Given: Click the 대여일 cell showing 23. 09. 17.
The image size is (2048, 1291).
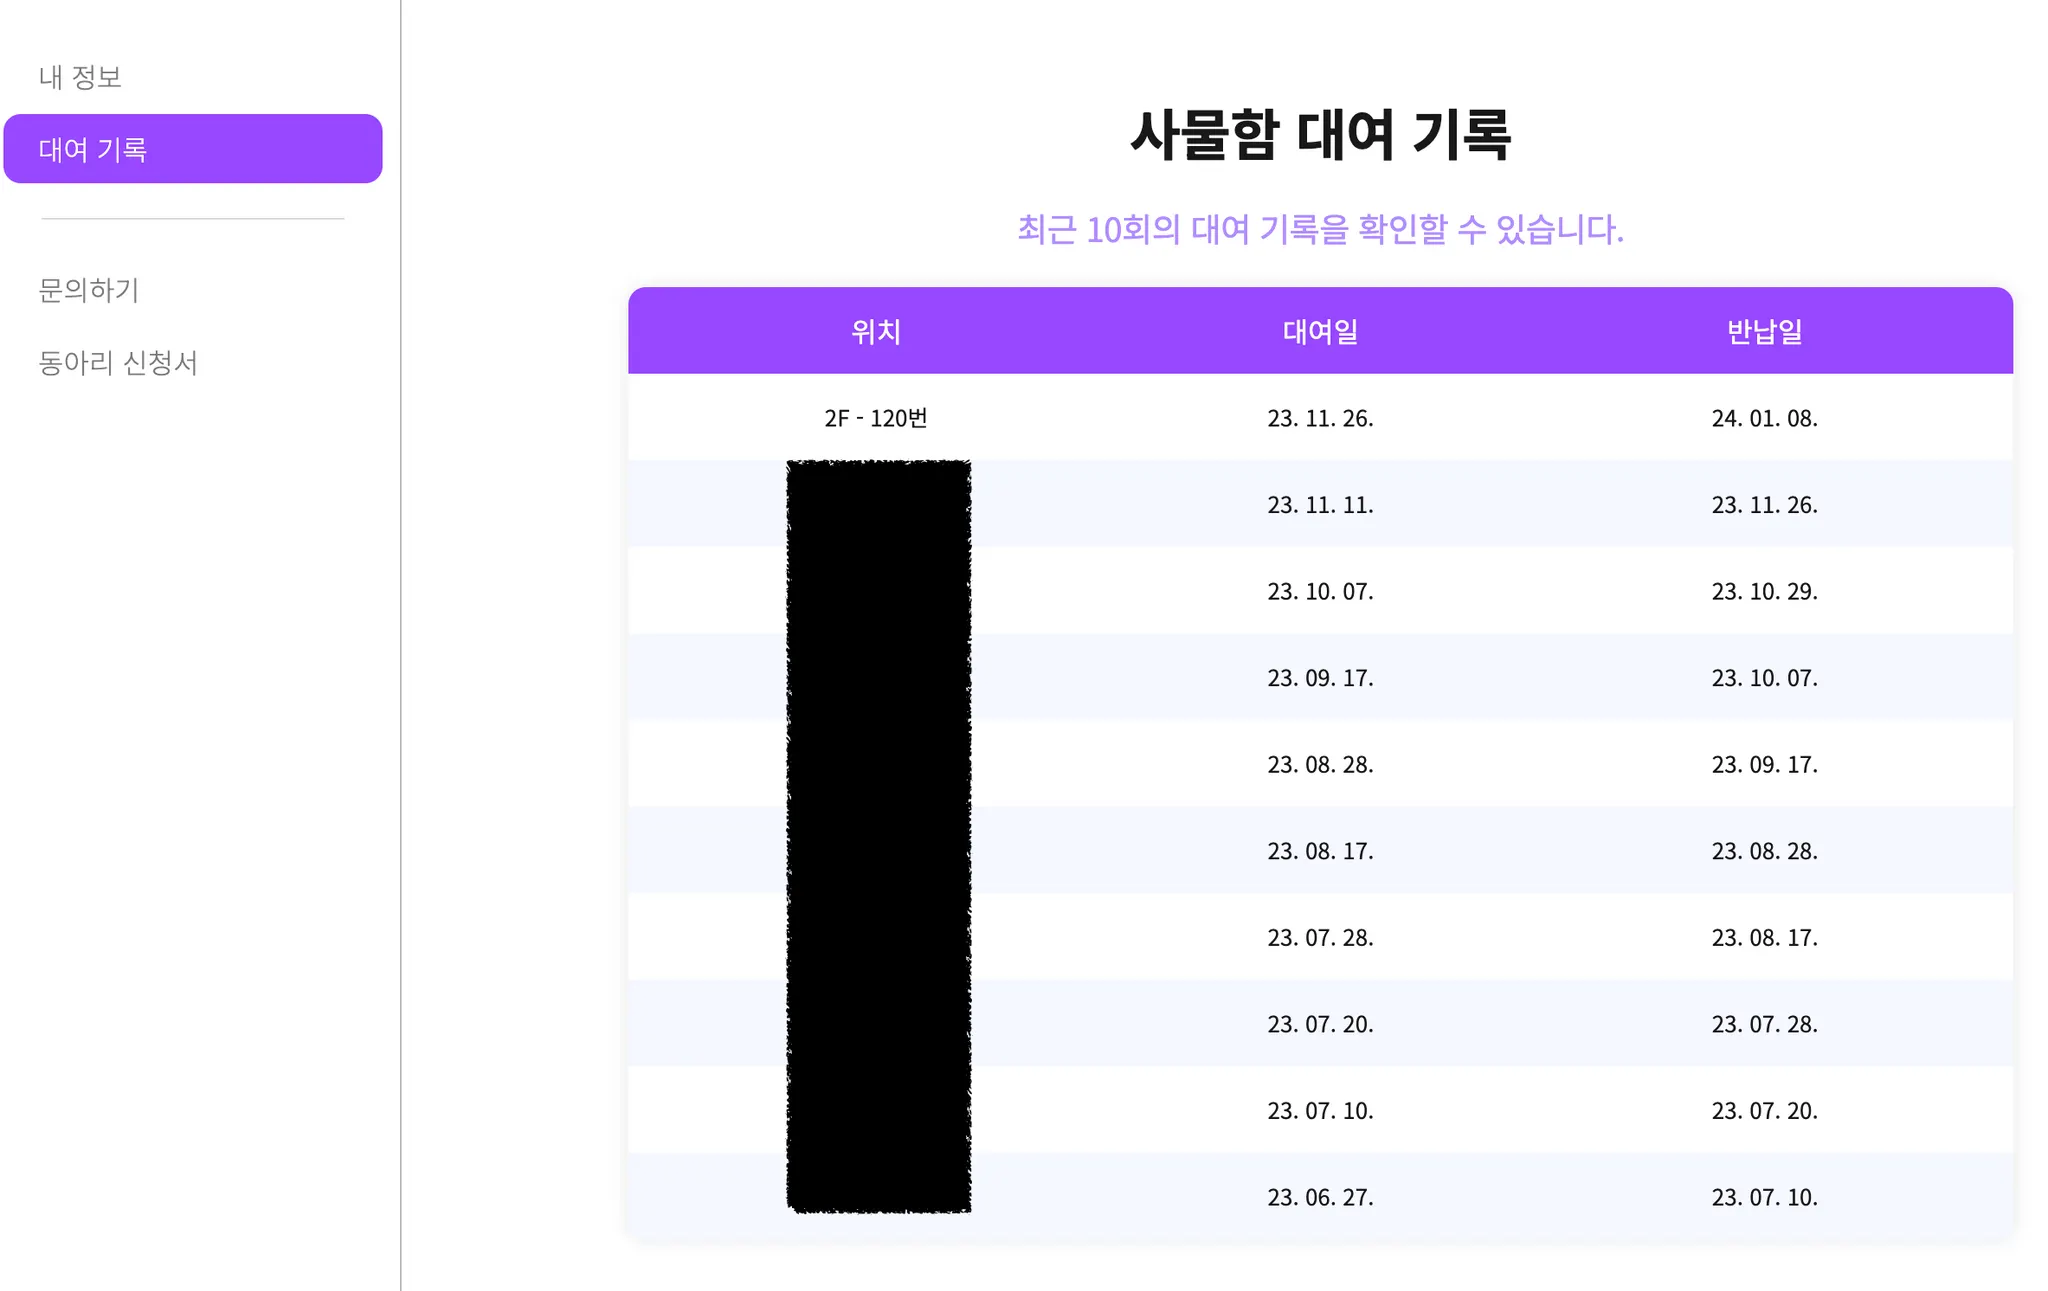Looking at the screenshot, I should click(x=1320, y=678).
